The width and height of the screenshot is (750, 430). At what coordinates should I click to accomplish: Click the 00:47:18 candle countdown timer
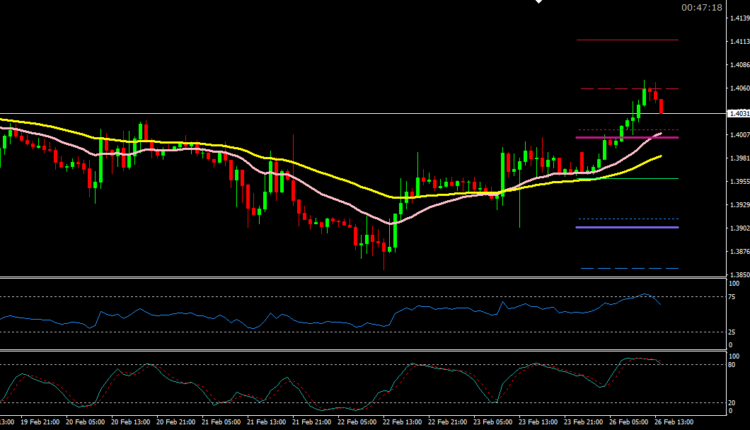(x=701, y=7)
